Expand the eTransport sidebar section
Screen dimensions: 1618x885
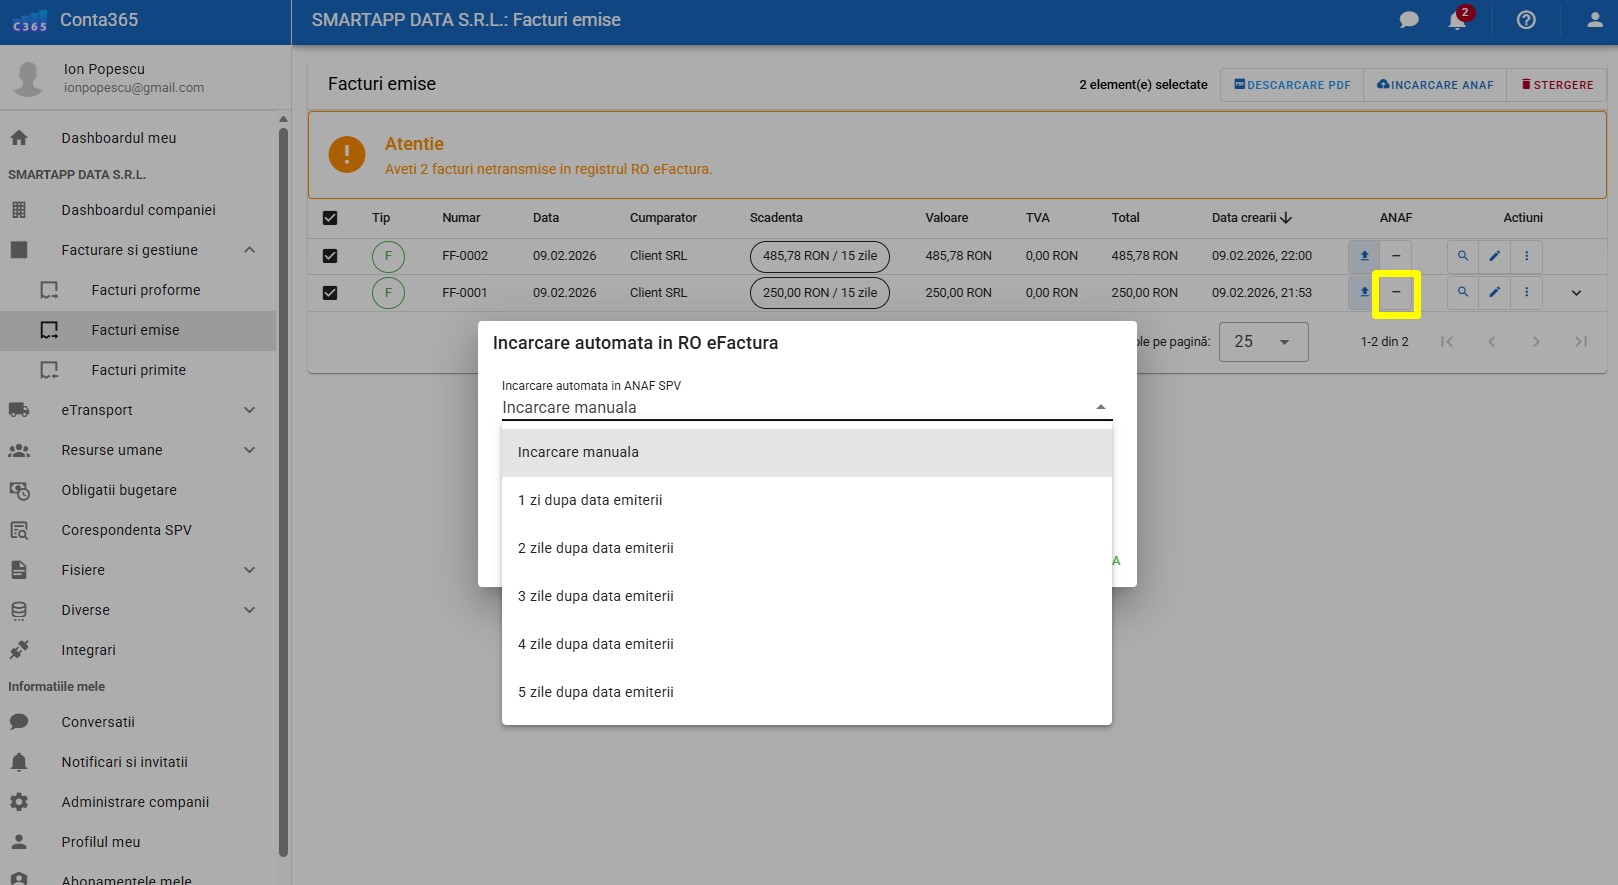tap(249, 410)
